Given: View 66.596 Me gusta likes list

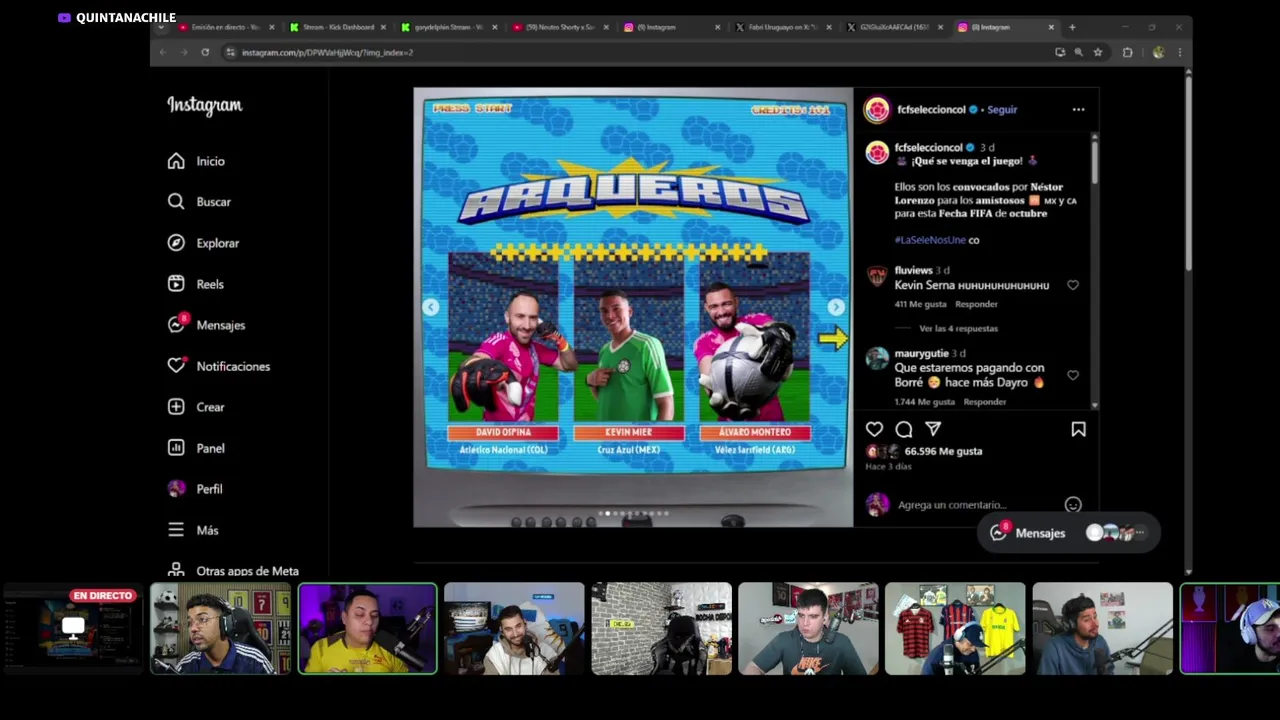Looking at the screenshot, I should pos(943,451).
